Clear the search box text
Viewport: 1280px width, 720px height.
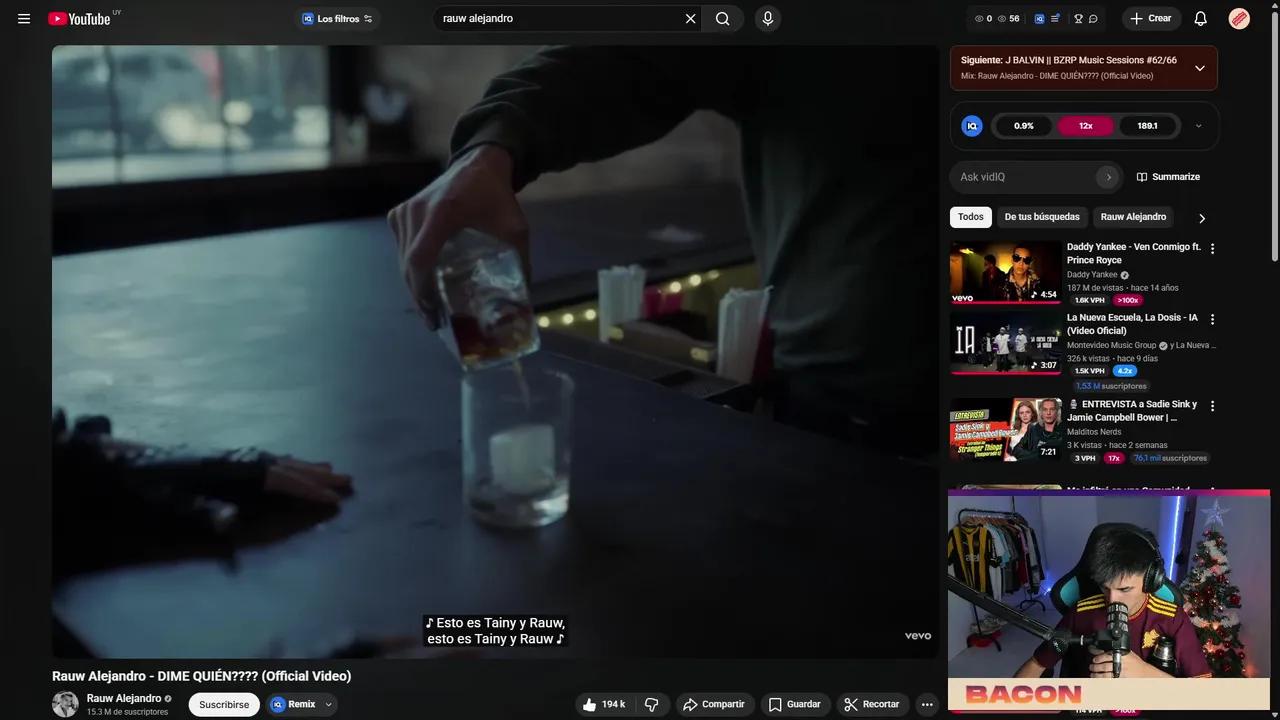pos(690,19)
